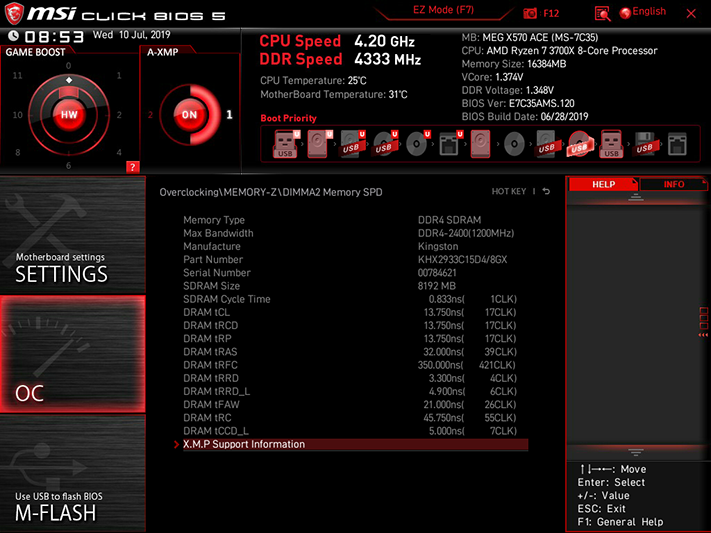
Task: Select the legacy CD/DVD disc boot icon
Action: (514, 144)
